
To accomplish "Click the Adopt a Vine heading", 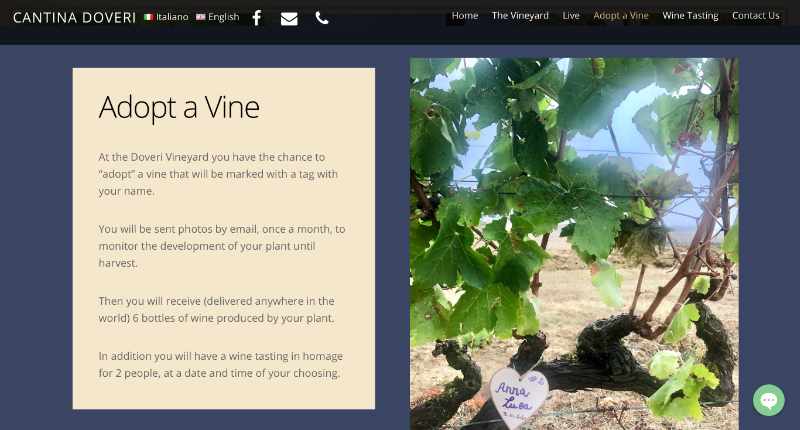I will (179, 107).
